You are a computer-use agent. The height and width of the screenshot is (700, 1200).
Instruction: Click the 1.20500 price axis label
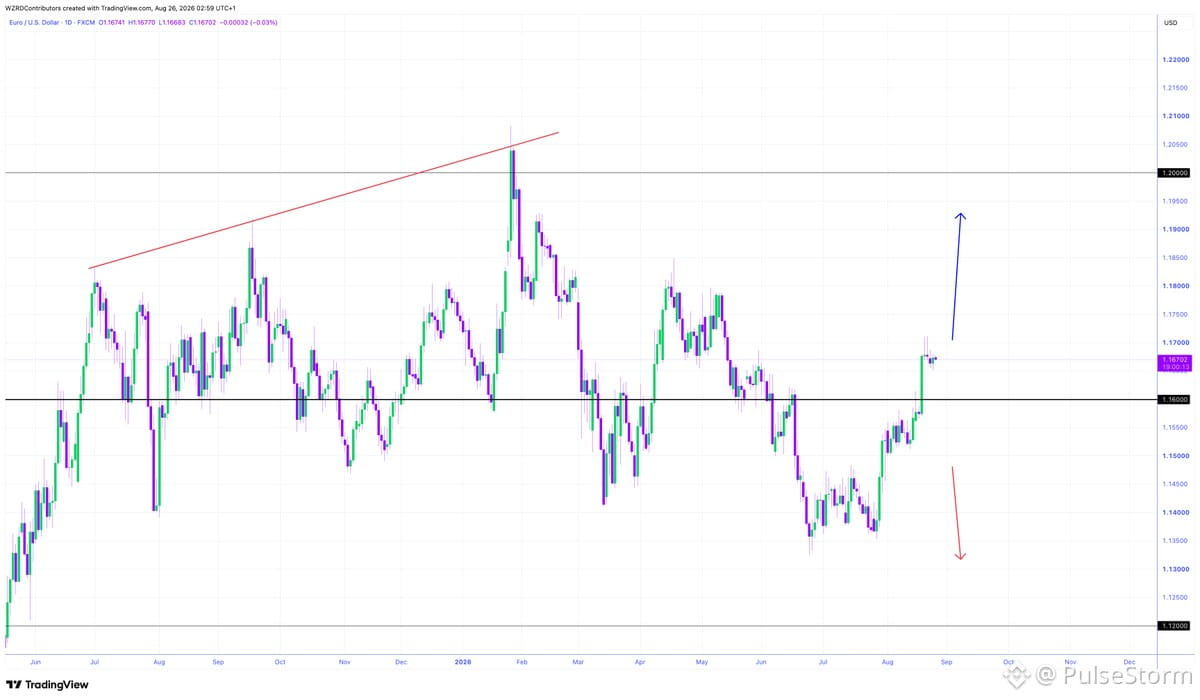[1174, 144]
